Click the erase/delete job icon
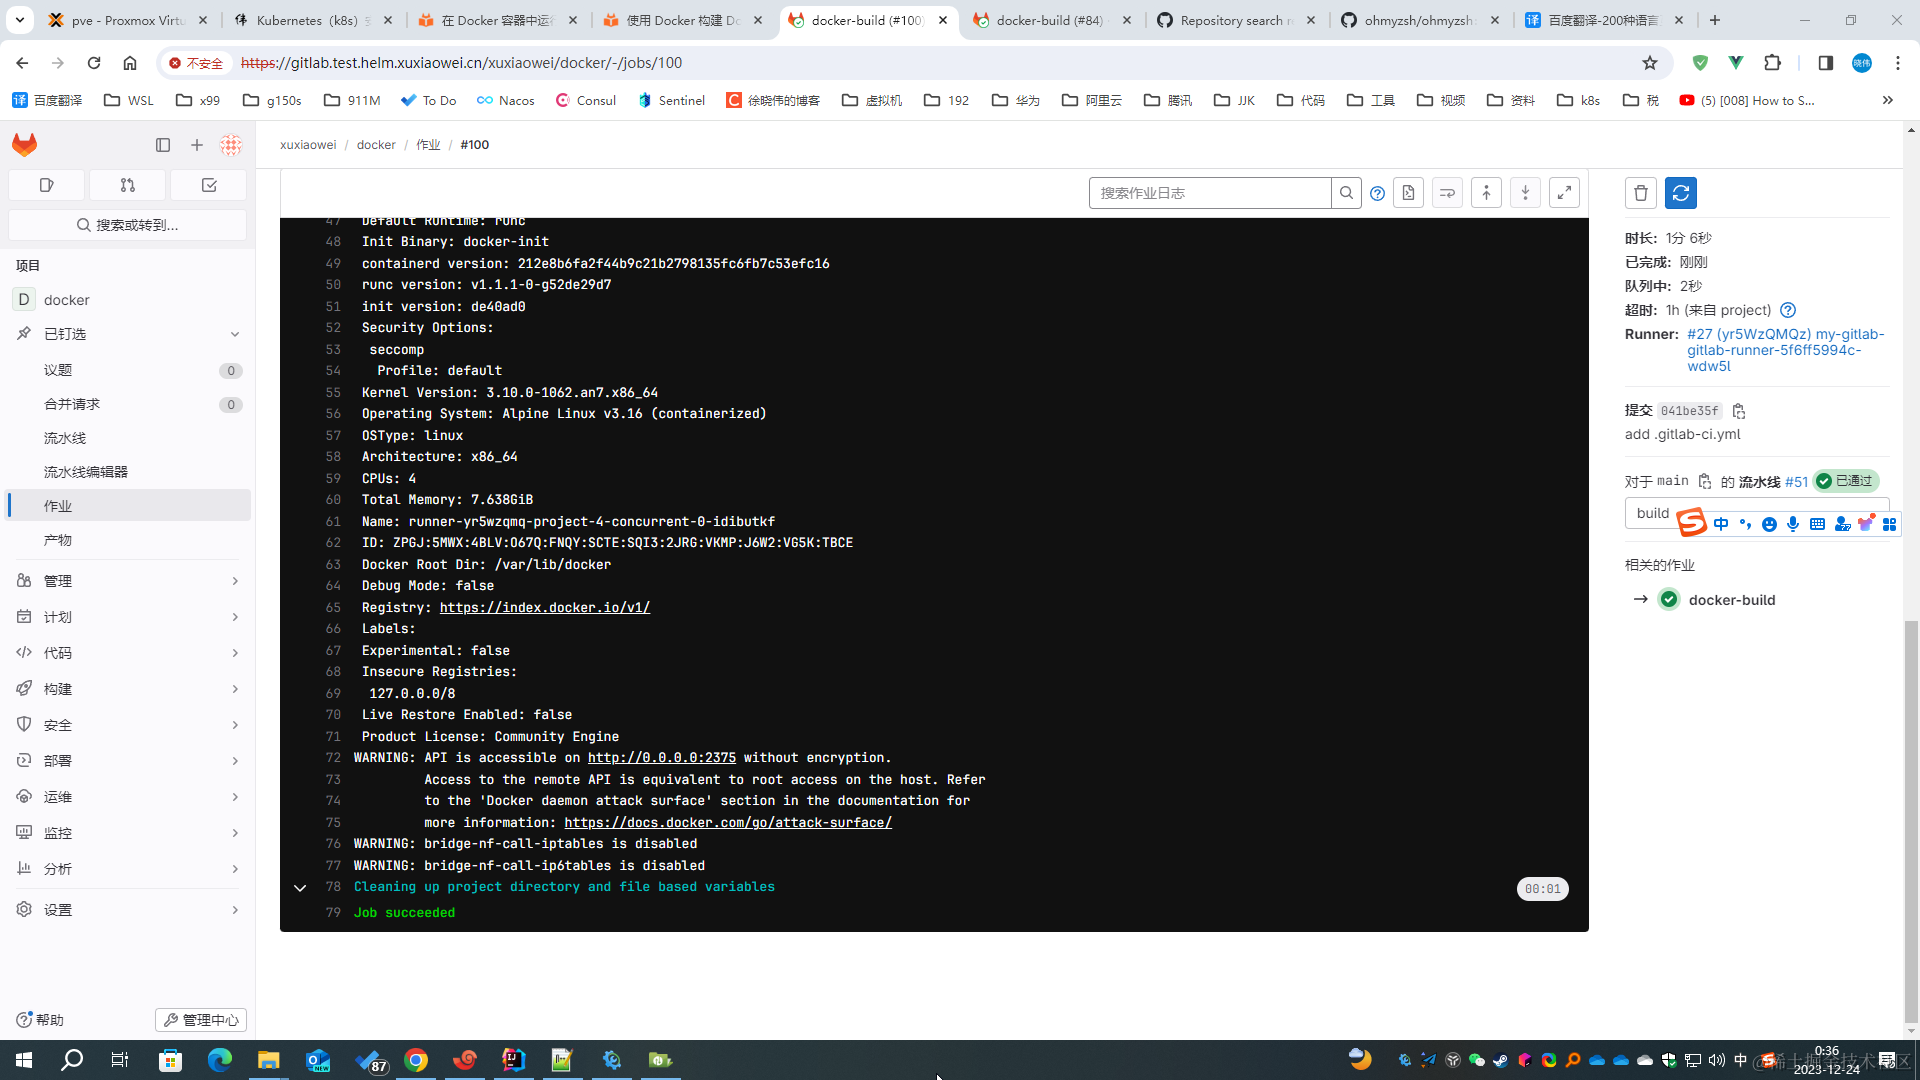This screenshot has width=1920, height=1080. (x=1640, y=193)
